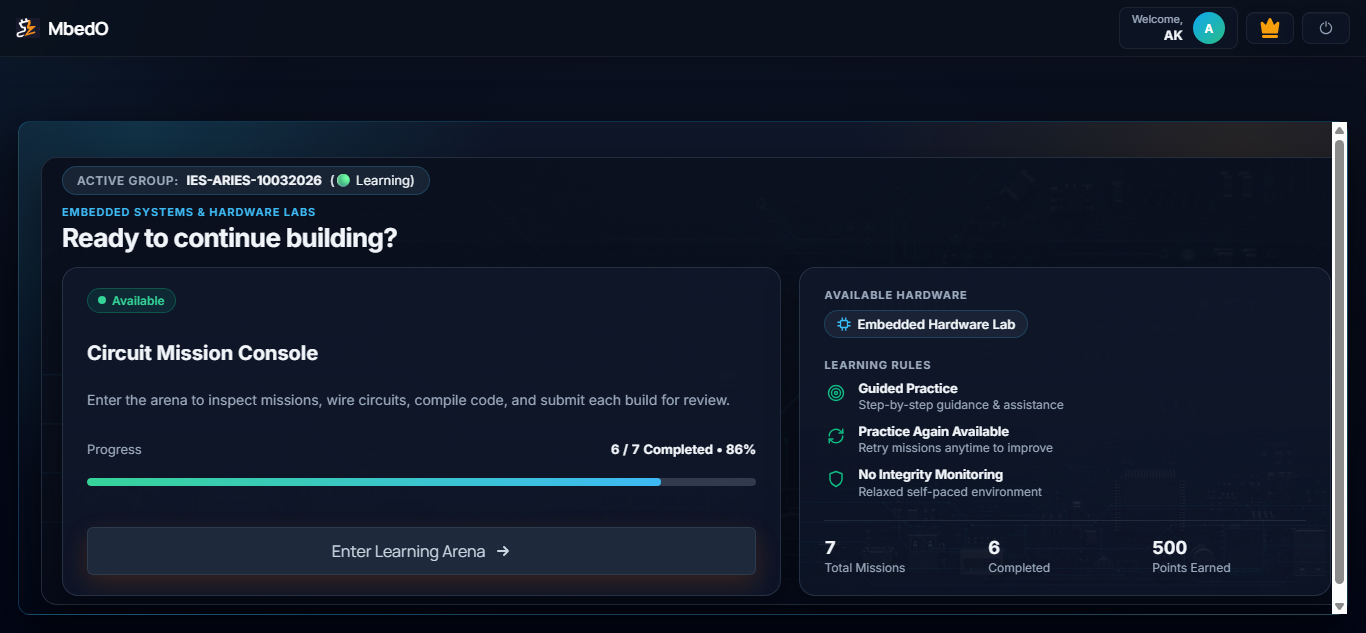The image size is (1366, 633).
Task: Click the "Circuit Mission Console" title
Action: point(203,353)
